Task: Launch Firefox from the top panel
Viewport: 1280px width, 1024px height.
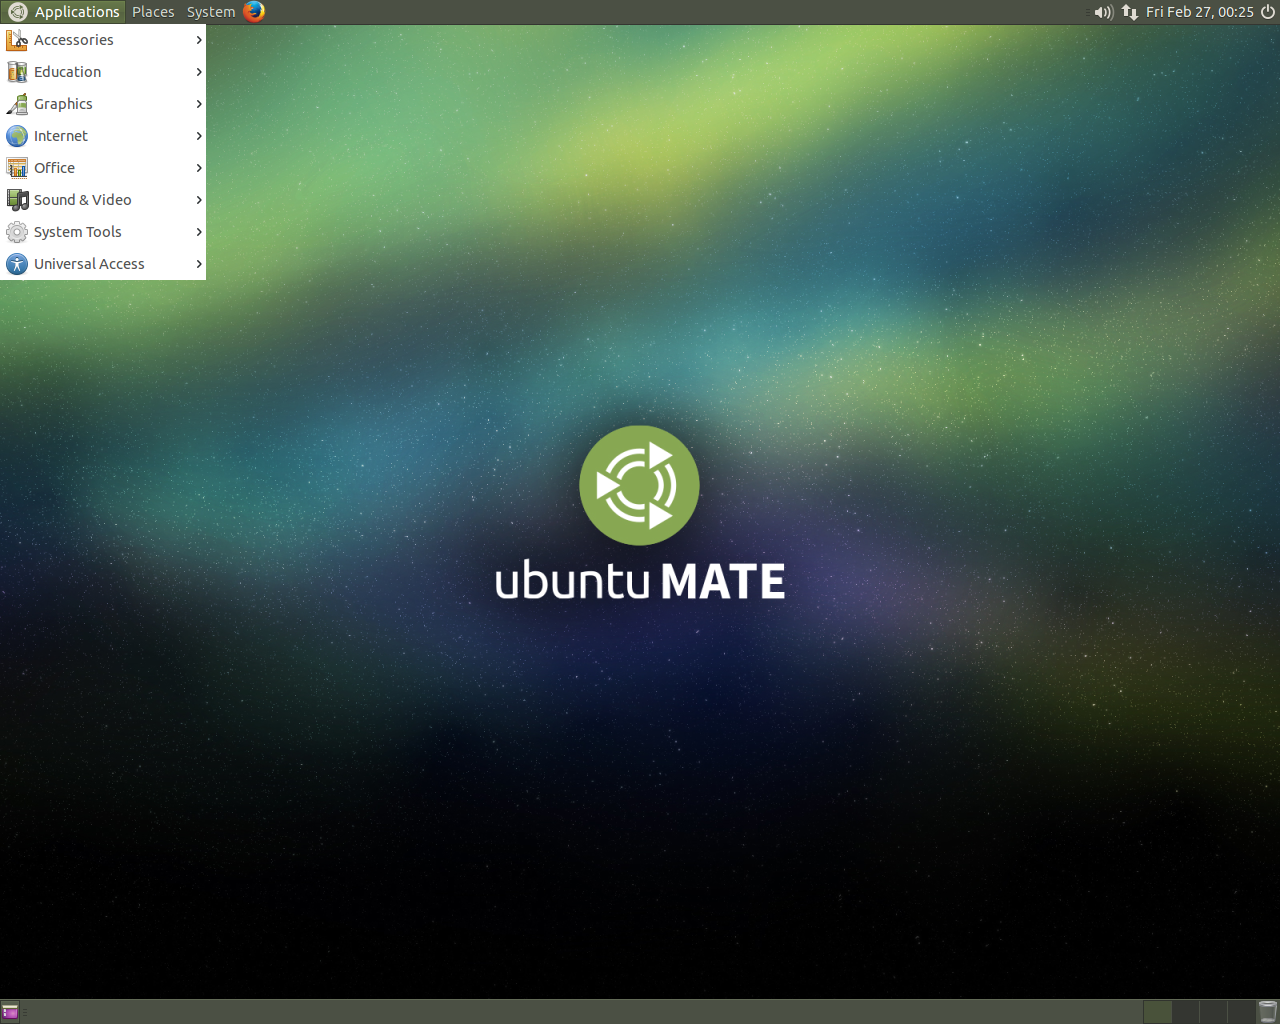Action: [x=254, y=12]
